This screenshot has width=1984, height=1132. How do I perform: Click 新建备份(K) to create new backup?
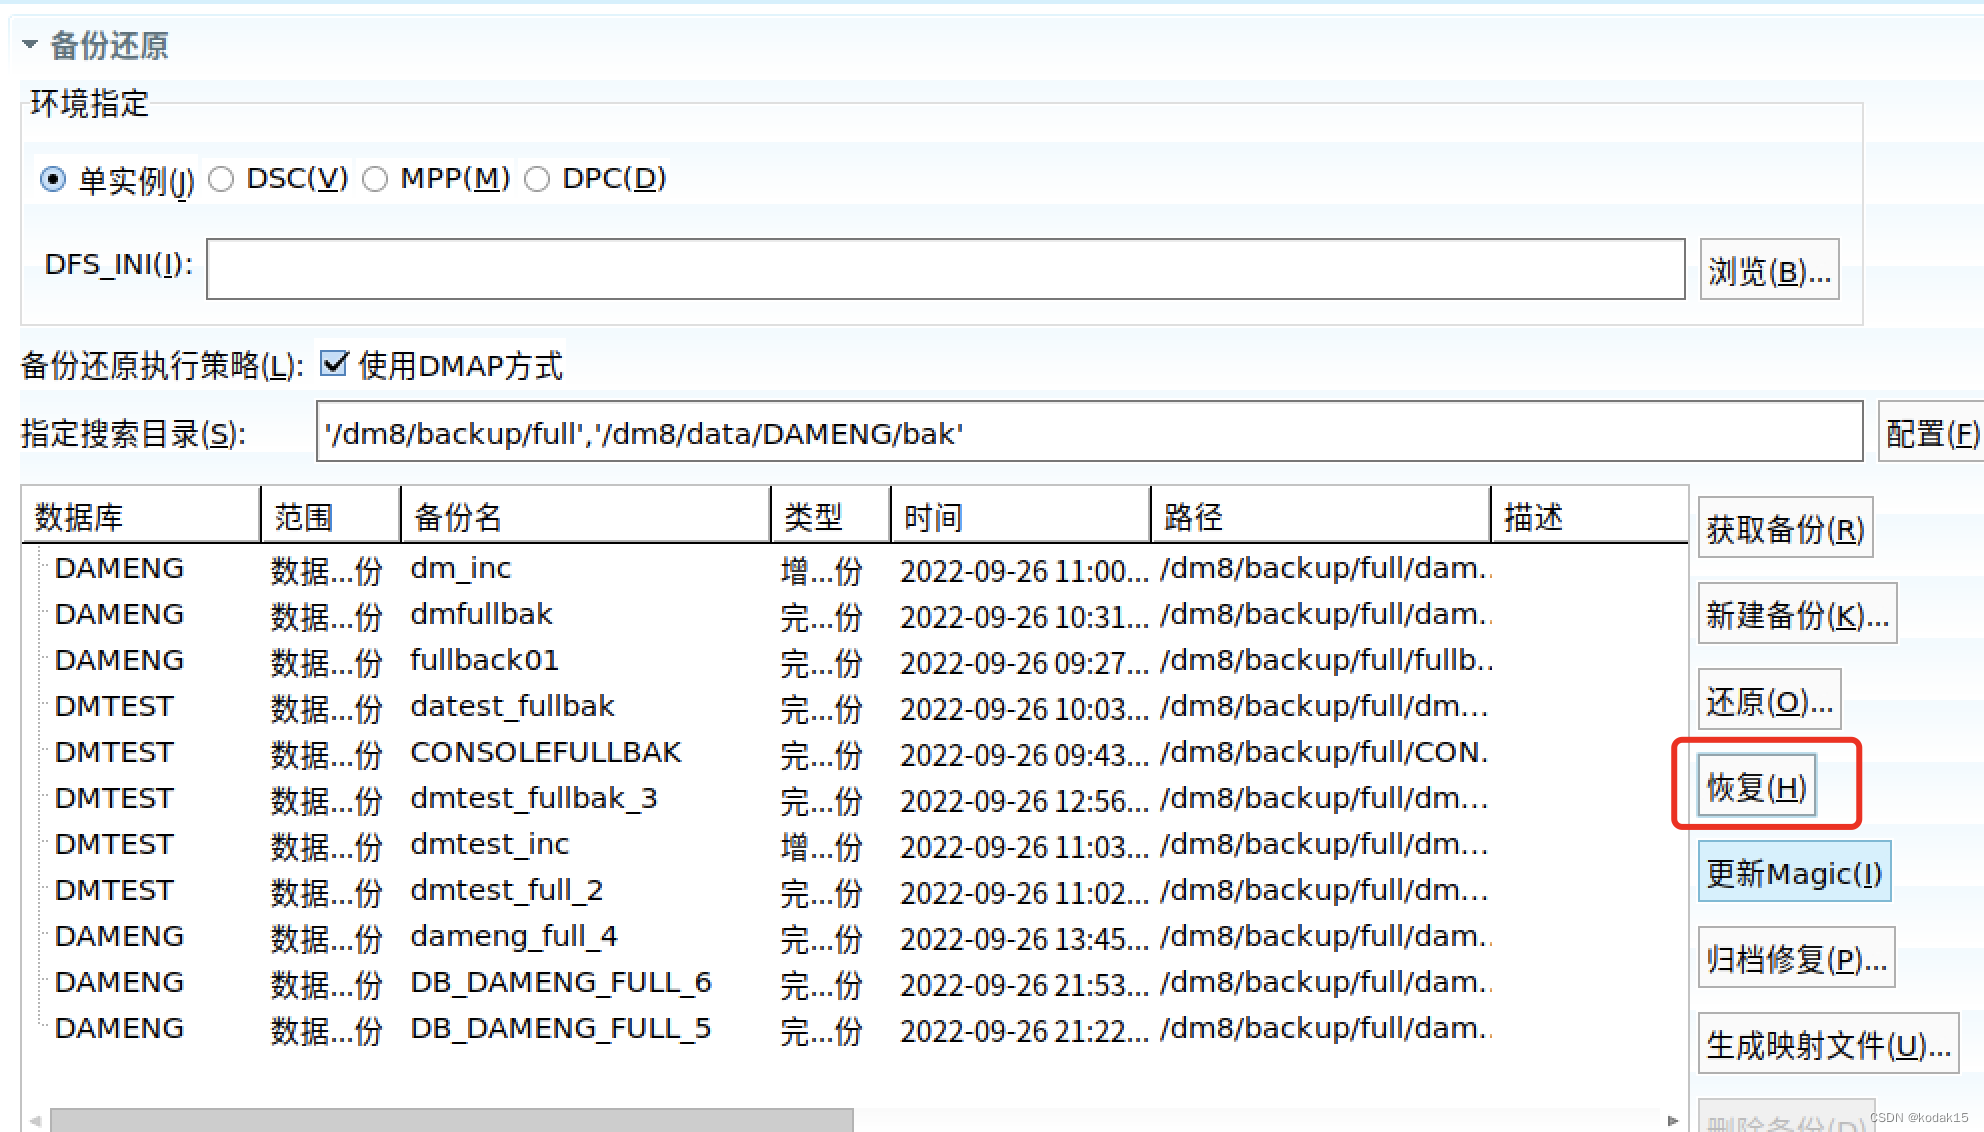pyautogui.click(x=1795, y=613)
